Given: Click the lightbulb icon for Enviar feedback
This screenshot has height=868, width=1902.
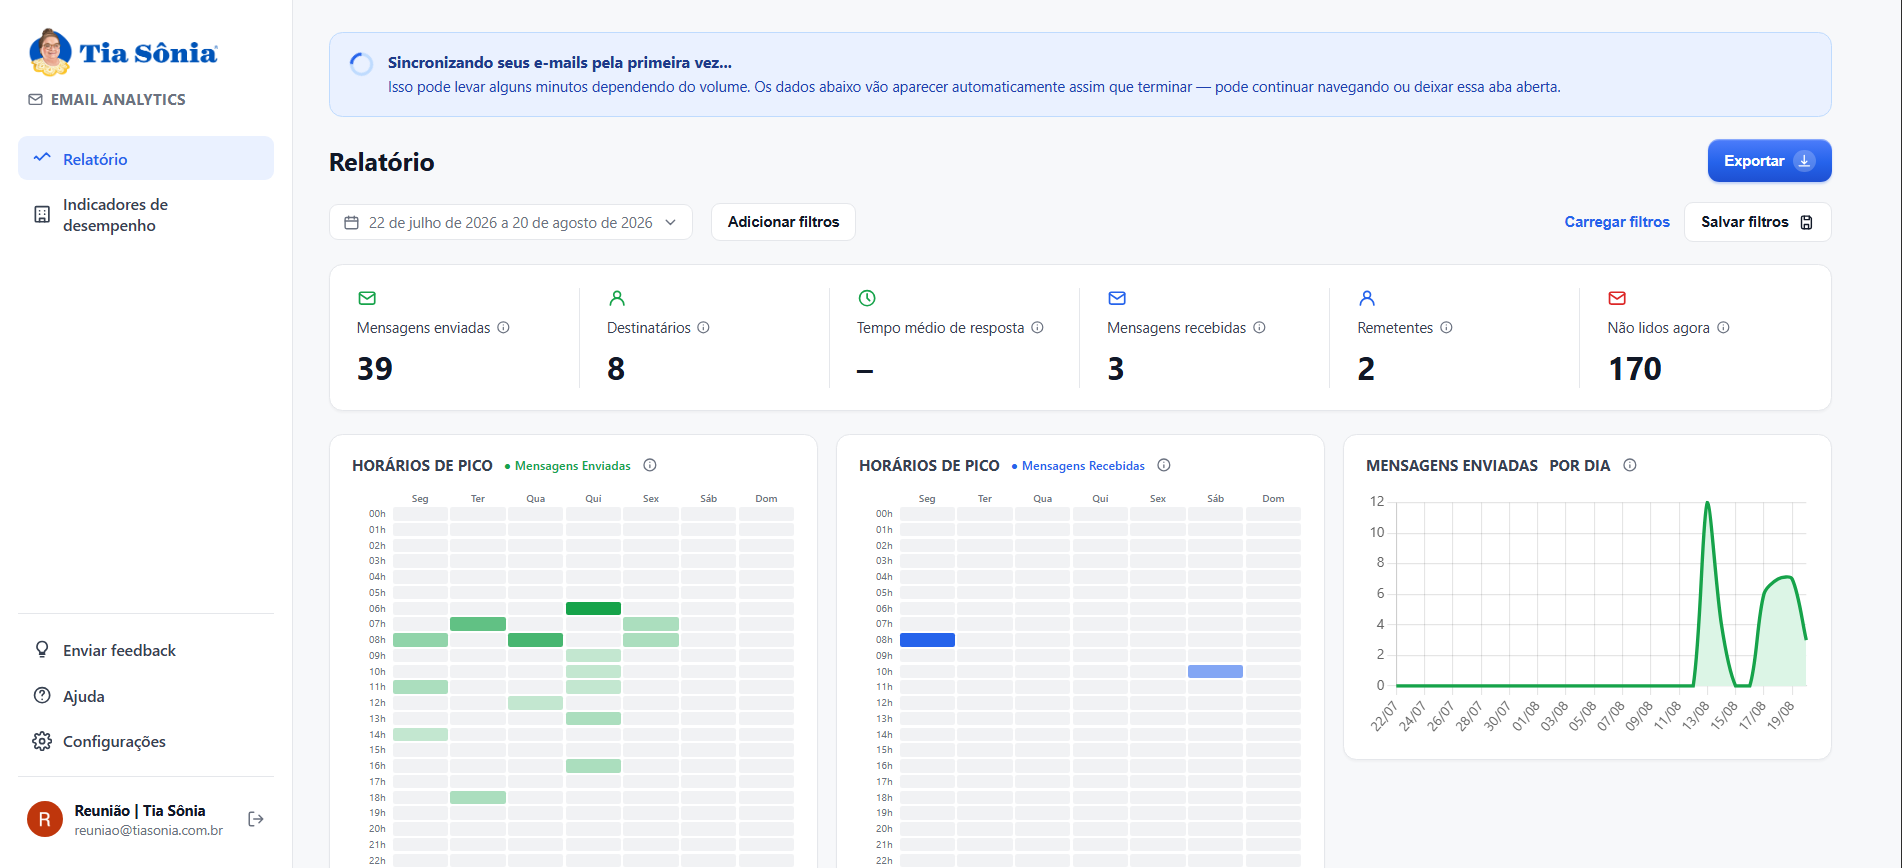Looking at the screenshot, I should pyautogui.click(x=42, y=650).
